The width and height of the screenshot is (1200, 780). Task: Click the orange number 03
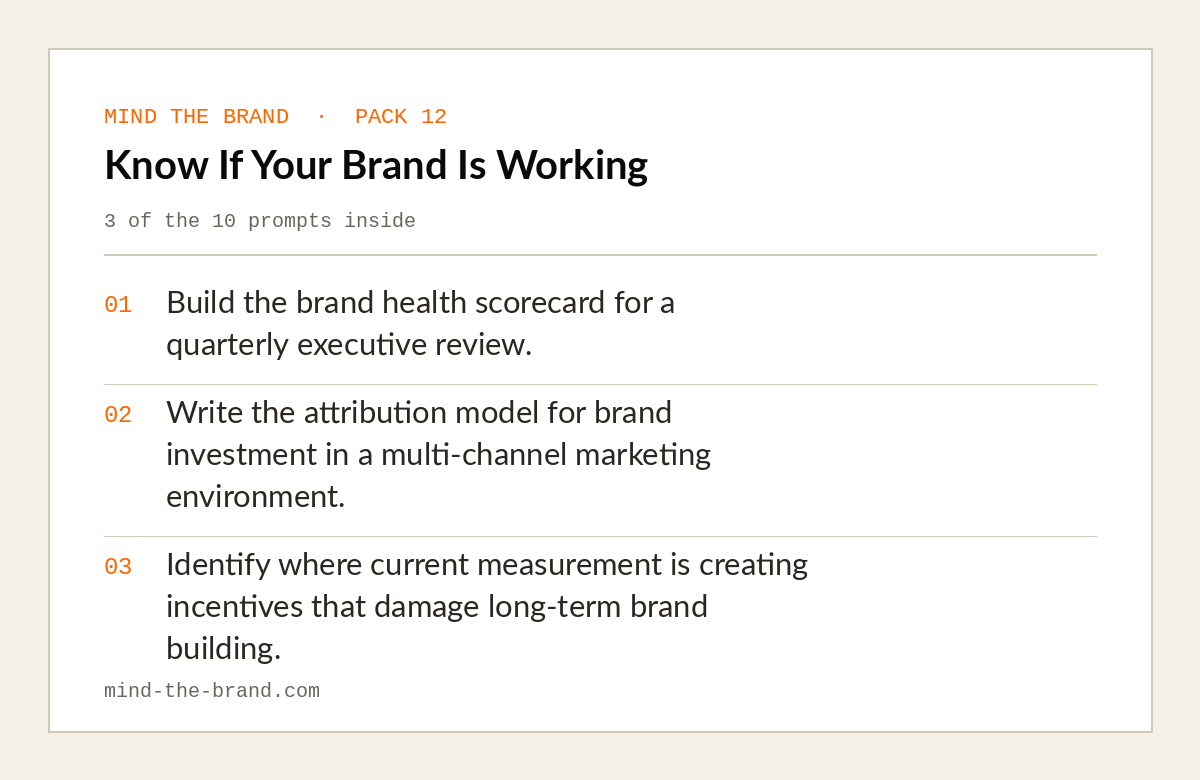(x=118, y=567)
